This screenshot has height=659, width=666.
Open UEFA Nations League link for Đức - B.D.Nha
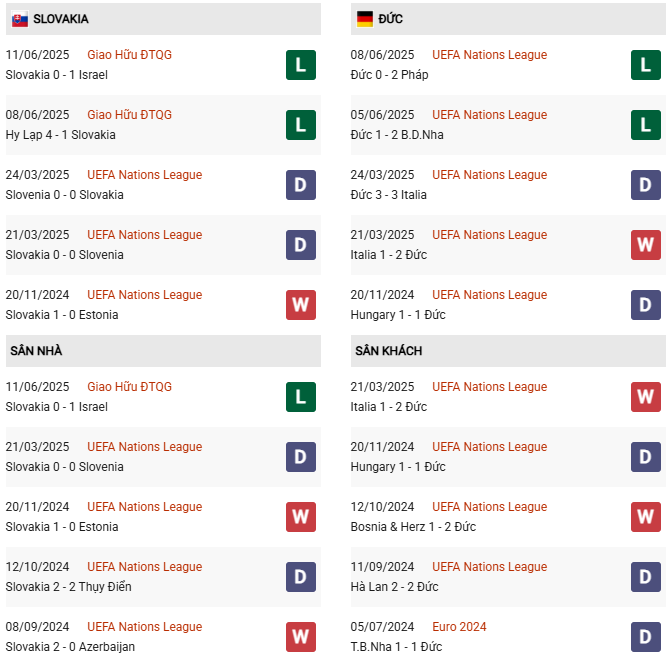click(489, 115)
